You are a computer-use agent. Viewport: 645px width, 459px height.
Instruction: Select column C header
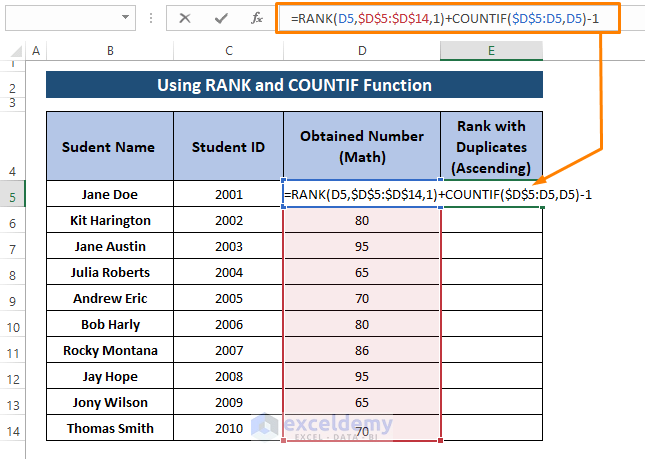[228, 51]
